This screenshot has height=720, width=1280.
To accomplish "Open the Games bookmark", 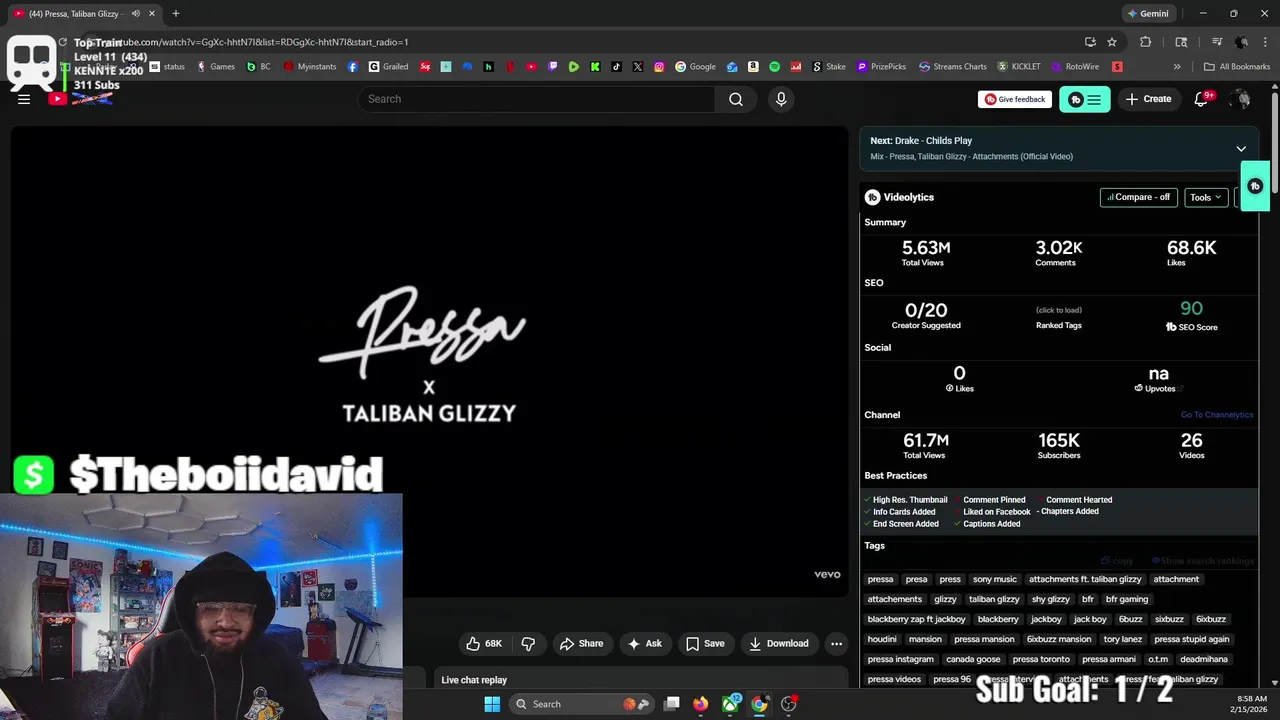I will coord(216,67).
